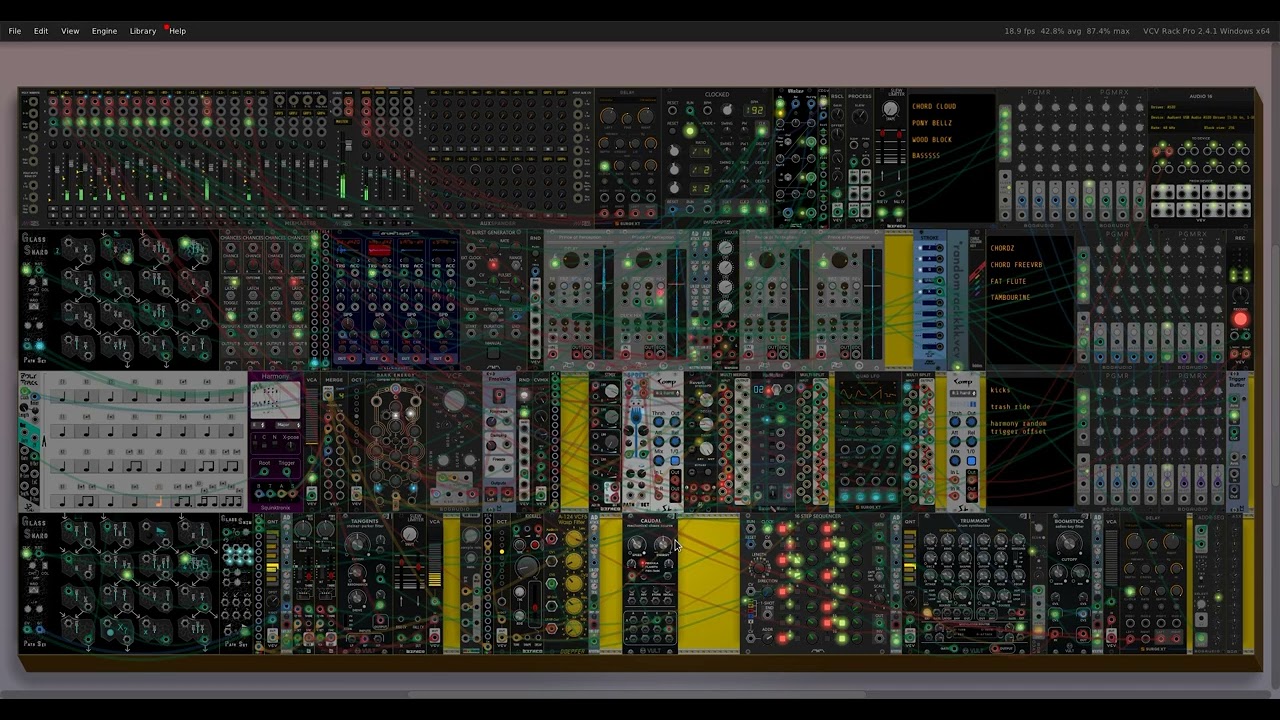Click the Clocked BPM display showing 192
This screenshot has width=1280, height=720.
(756, 110)
